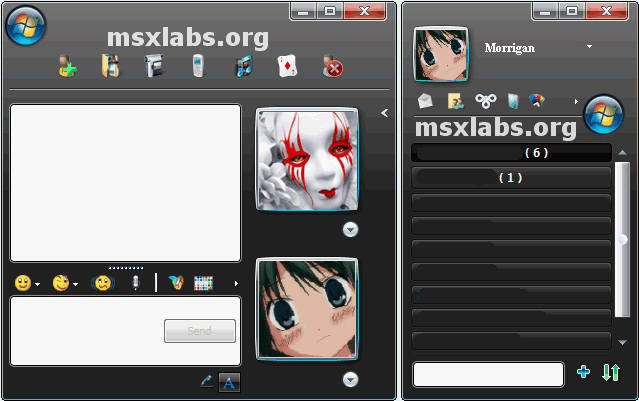Open dropdown arrow next to wink emoticon
639x401 pixels.
(x=75, y=284)
